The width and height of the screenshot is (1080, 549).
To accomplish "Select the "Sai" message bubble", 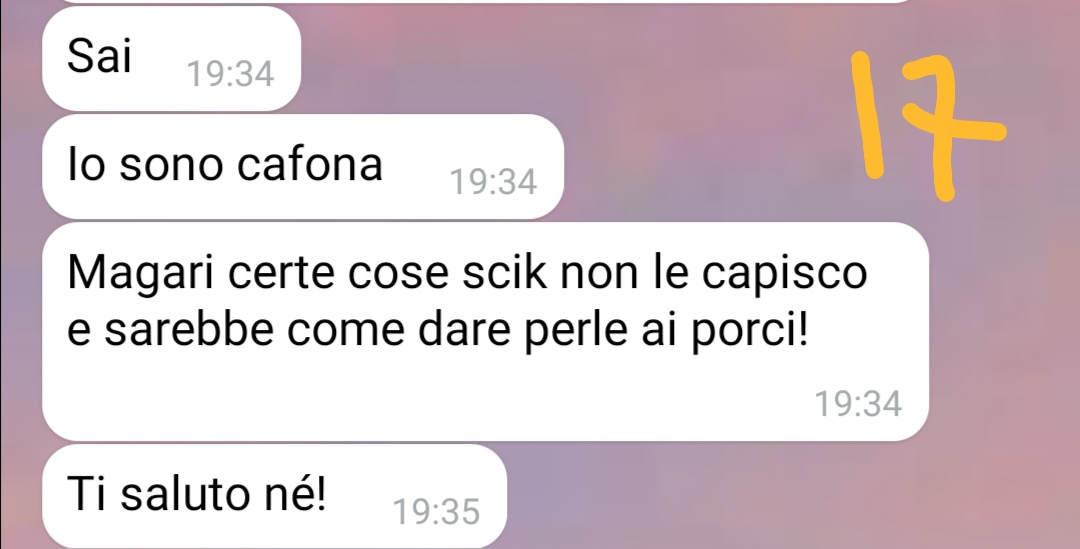I will pyautogui.click(x=172, y=59).
